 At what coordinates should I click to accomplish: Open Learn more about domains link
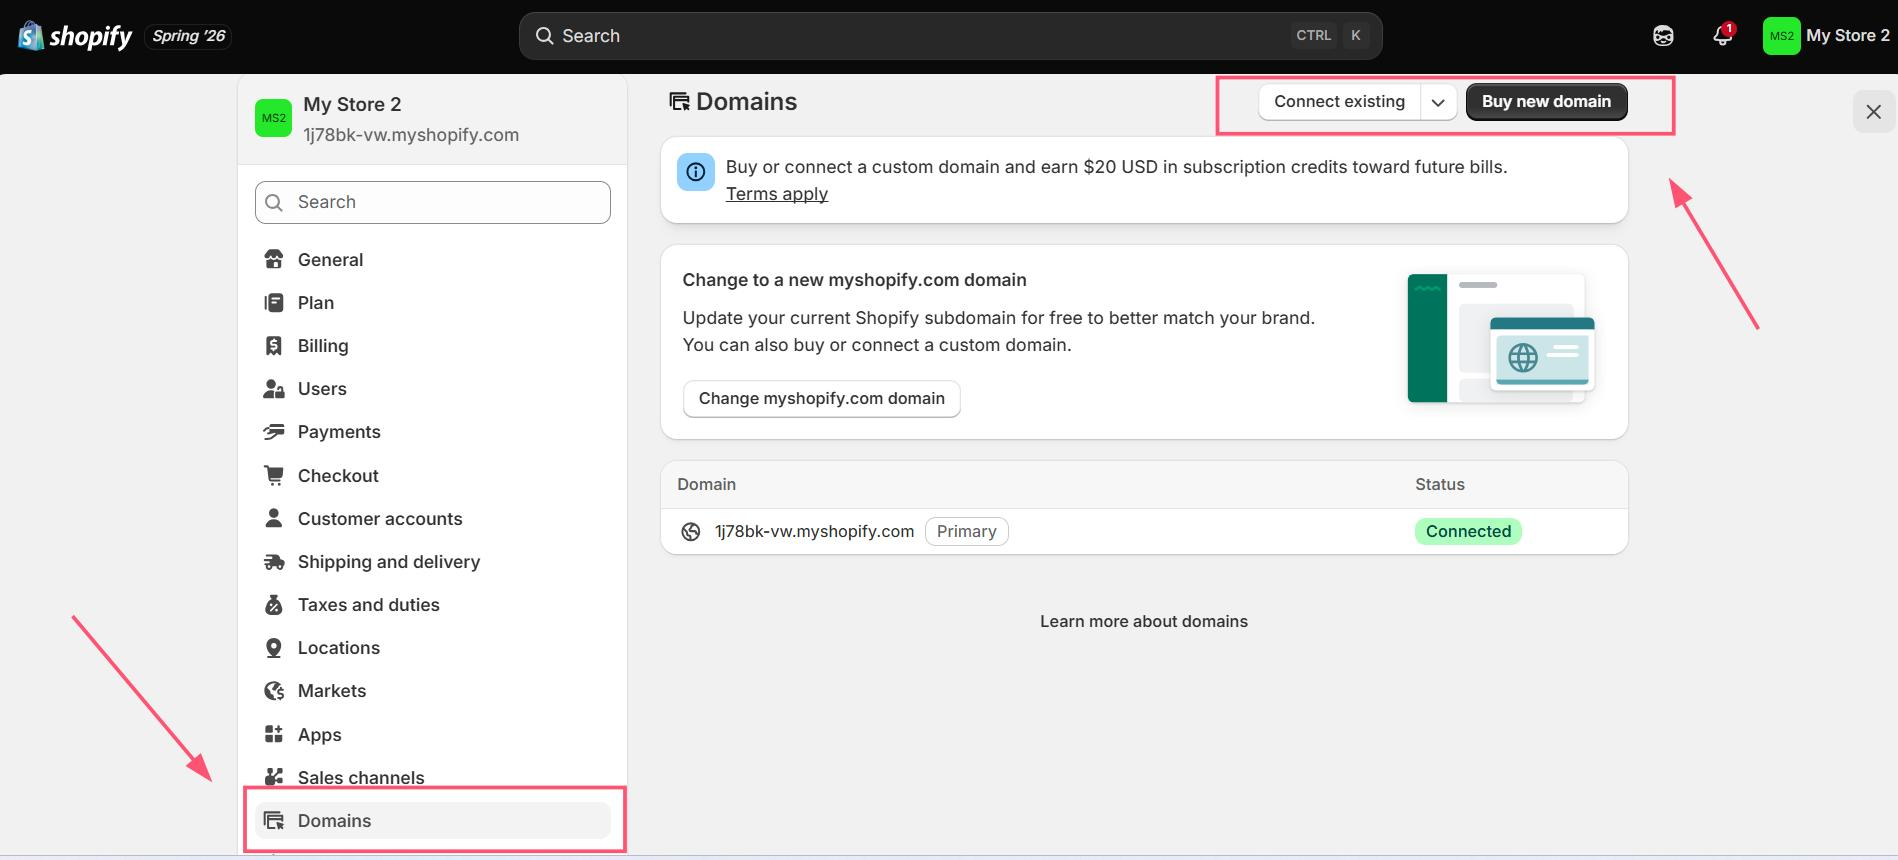click(1144, 622)
